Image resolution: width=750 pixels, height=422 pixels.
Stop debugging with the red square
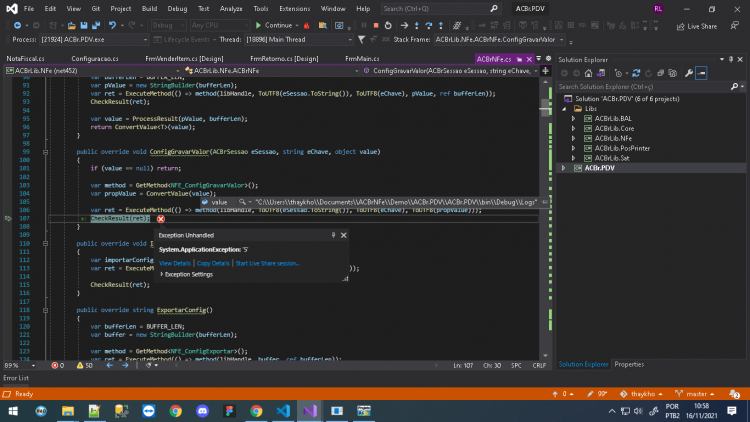[x=376, y=25]
